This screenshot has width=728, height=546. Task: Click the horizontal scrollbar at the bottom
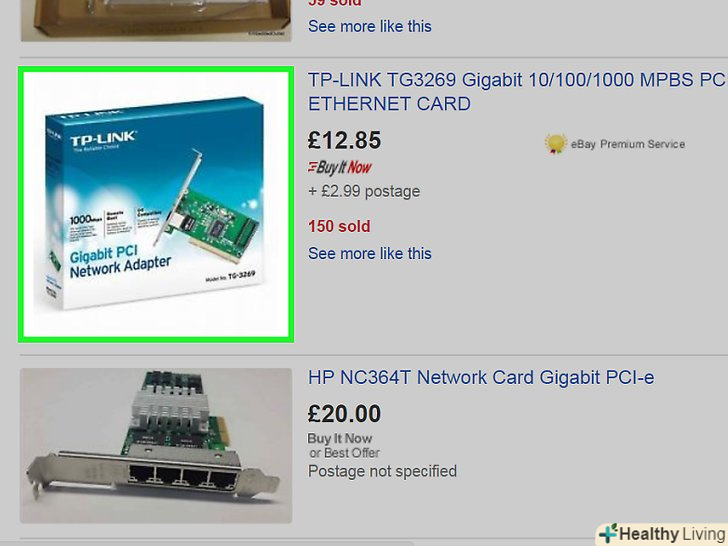207,543
